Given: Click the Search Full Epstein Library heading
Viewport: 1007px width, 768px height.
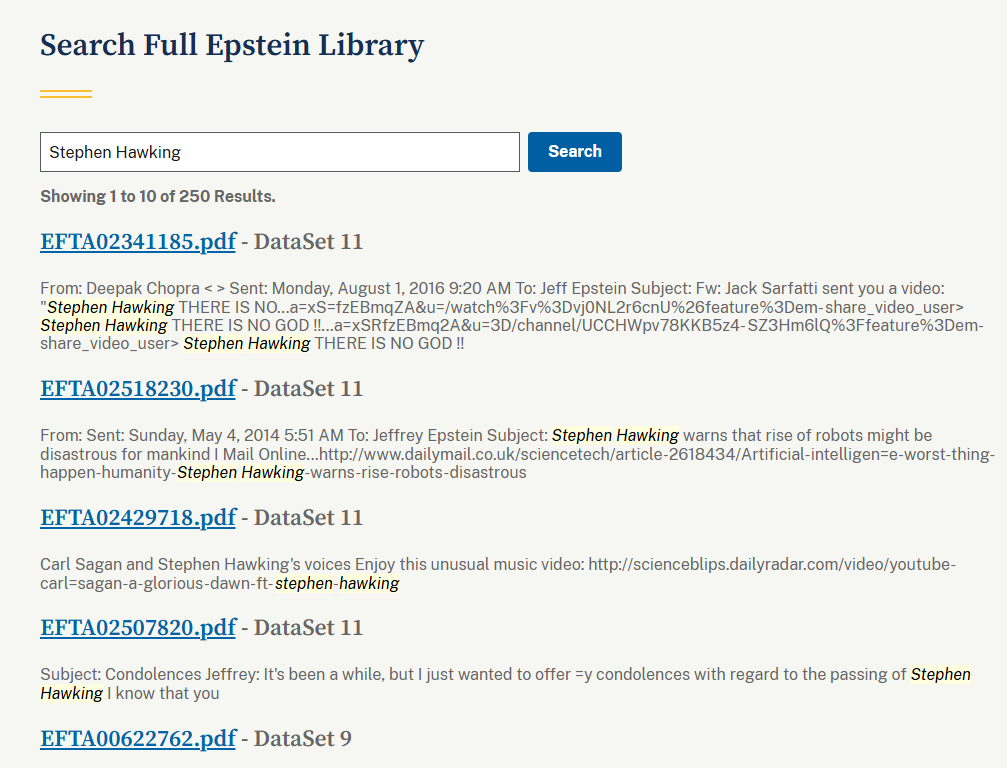Looking at the screenshot, I should (x=232, y=45).
